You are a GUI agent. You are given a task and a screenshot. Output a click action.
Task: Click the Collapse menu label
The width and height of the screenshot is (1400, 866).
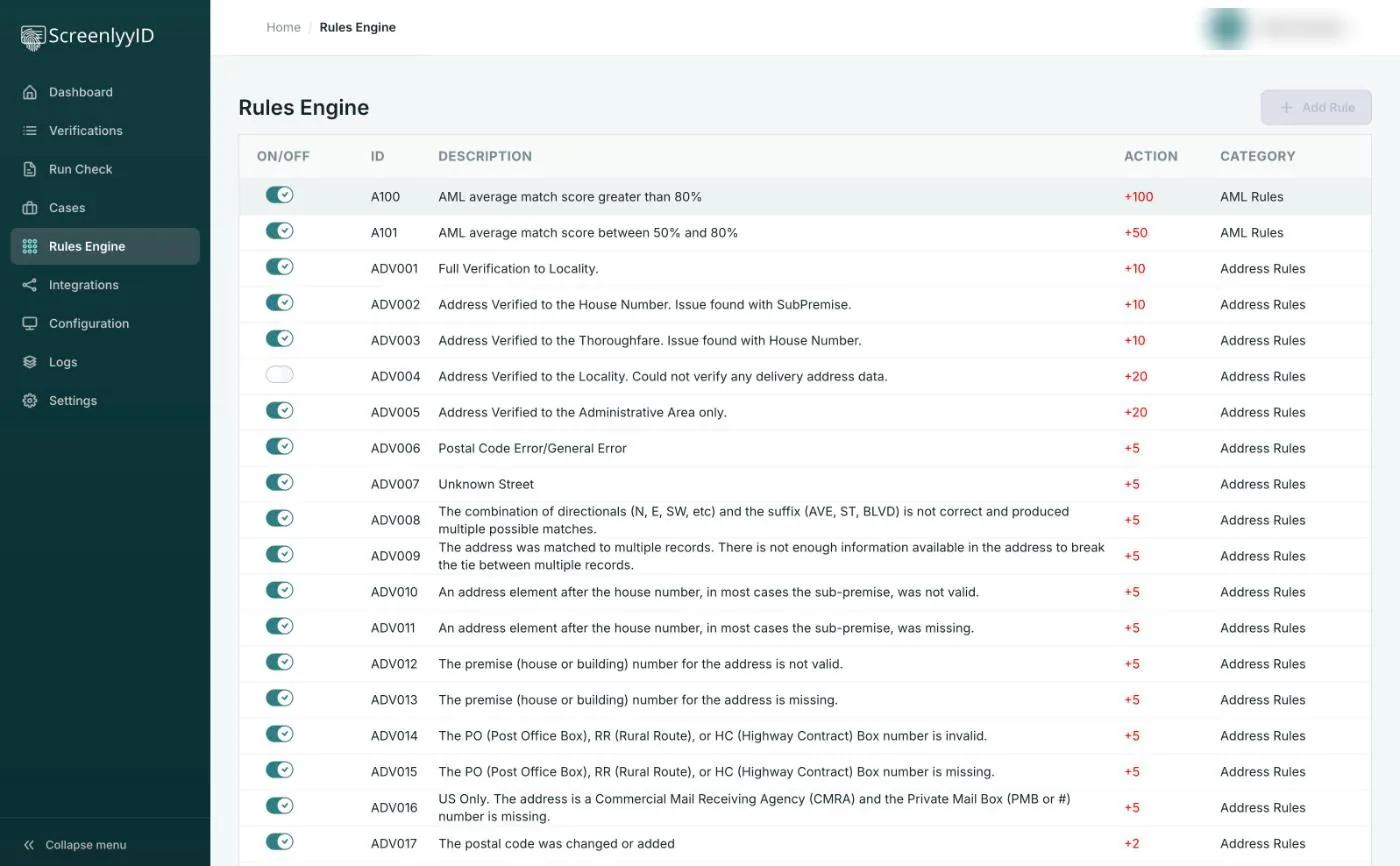86,845
